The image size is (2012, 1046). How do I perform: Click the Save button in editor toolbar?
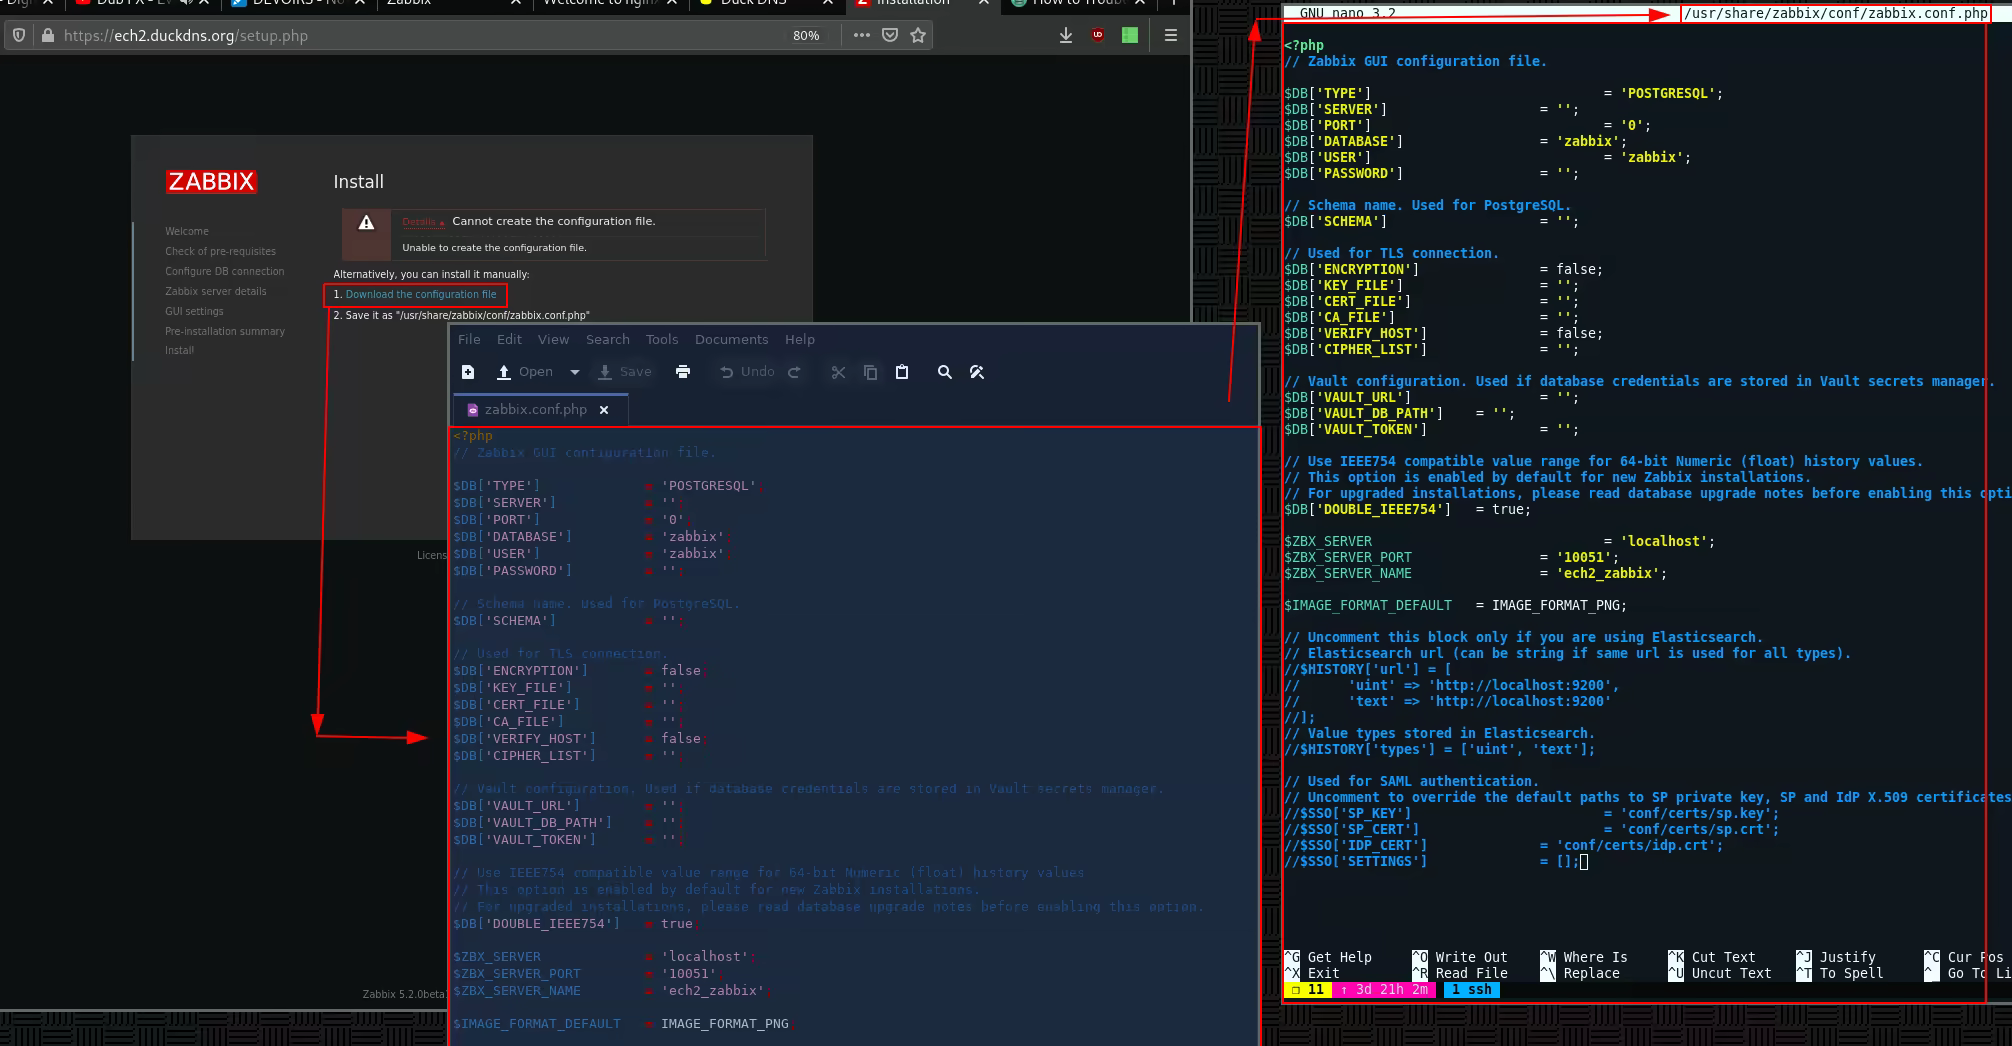[x=624, y=372]
